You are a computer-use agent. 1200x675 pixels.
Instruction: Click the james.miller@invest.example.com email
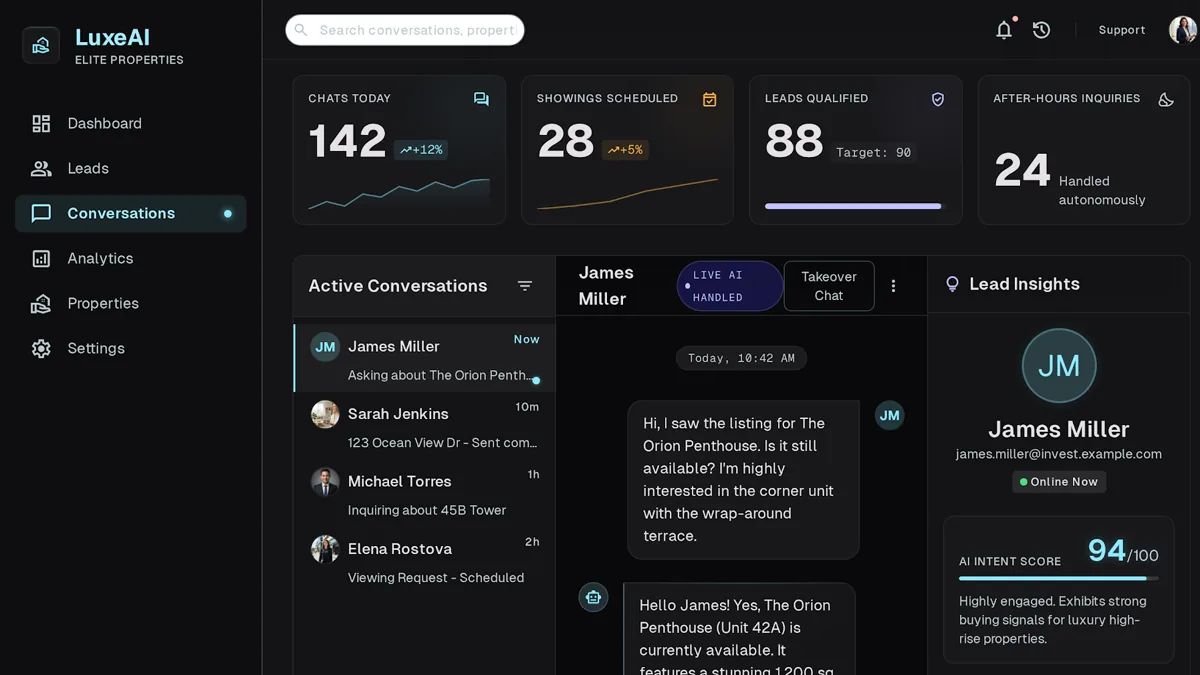pyautogui.click(x=1059, y=454)
